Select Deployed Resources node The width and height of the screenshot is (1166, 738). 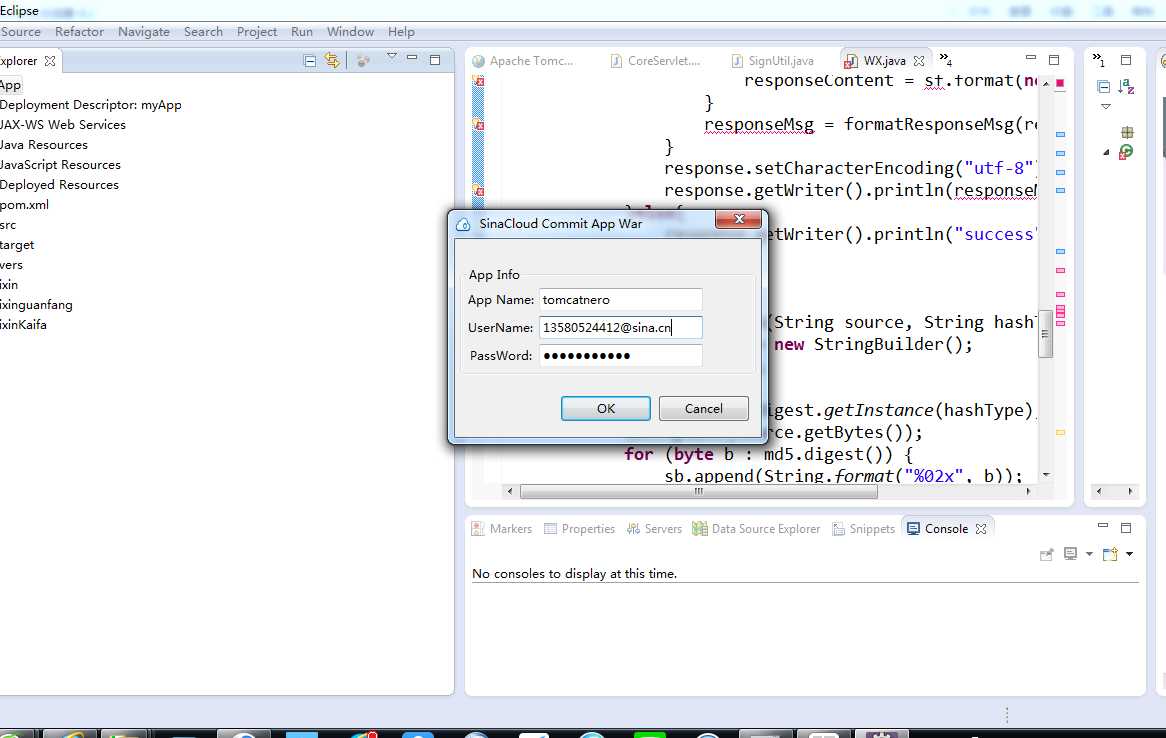tap(59, 185)
